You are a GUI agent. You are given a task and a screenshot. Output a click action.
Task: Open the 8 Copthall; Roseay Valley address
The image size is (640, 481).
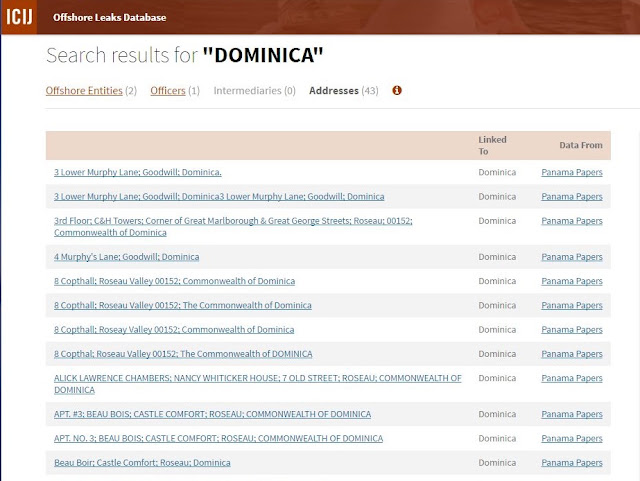(174, 330)
